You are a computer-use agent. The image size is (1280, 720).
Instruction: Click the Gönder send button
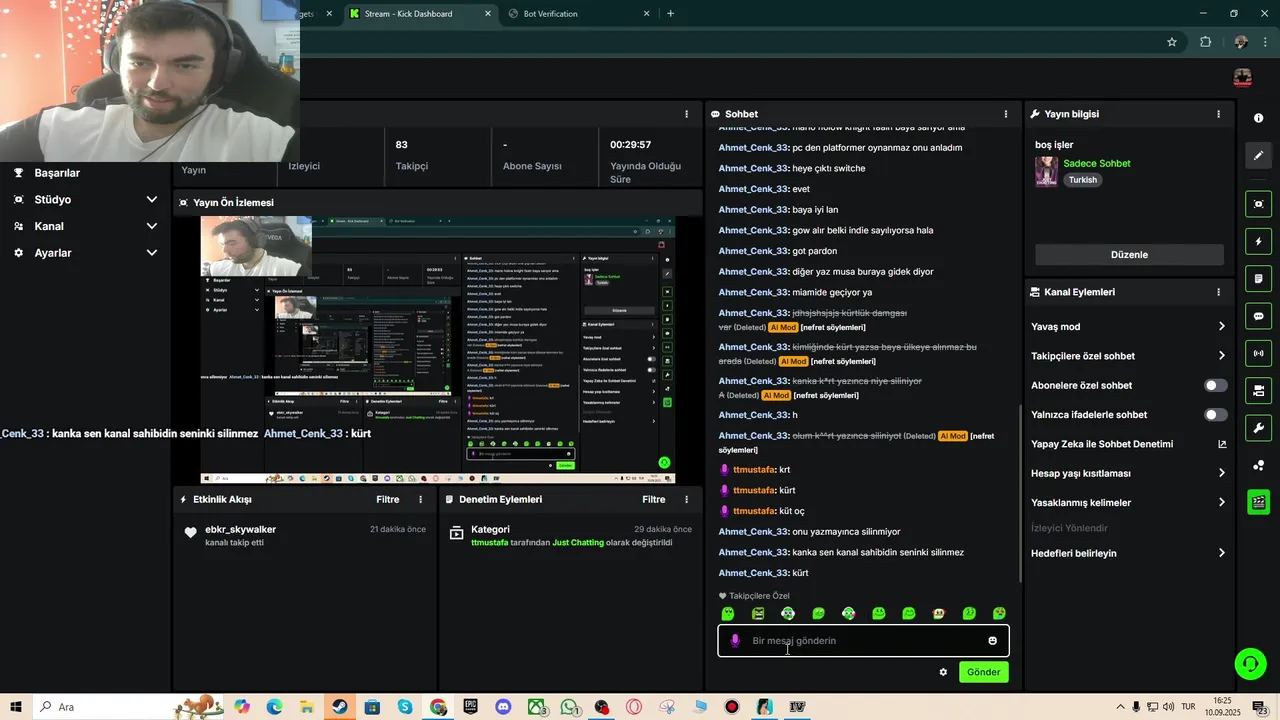983,672
